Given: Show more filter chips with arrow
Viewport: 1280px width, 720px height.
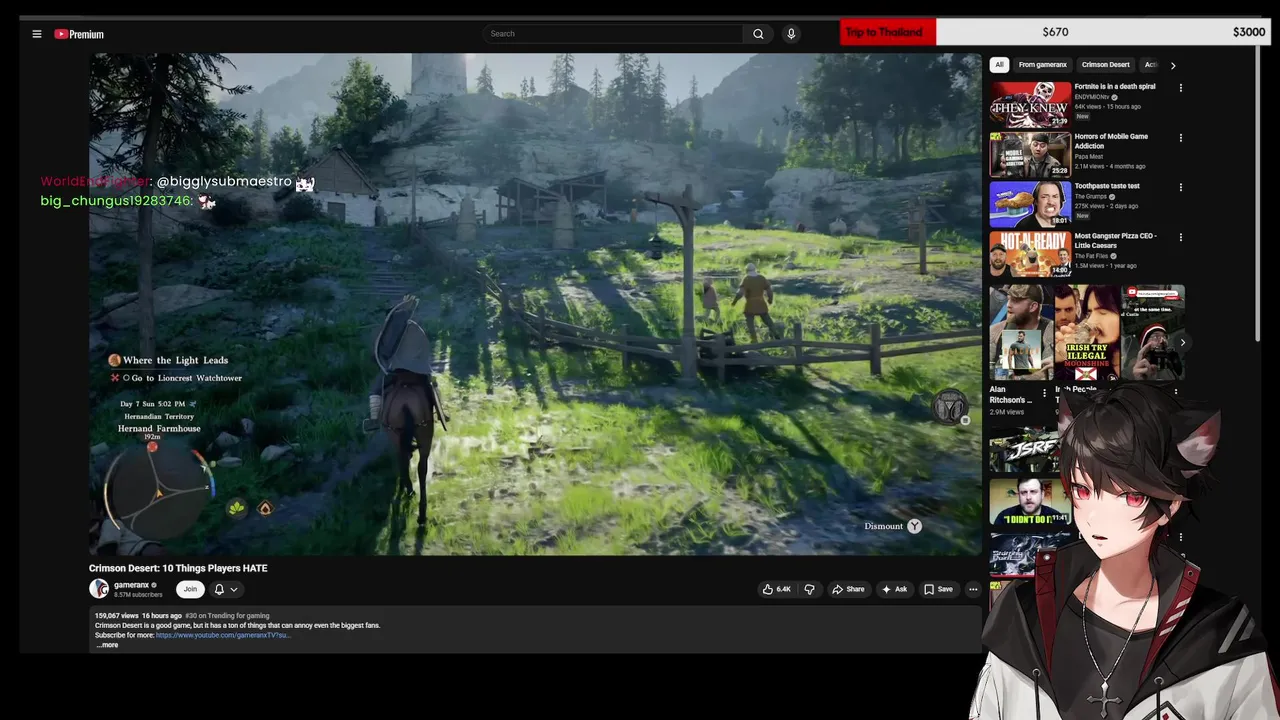Looking at the screenshot, I should (x=1173, y=65).
